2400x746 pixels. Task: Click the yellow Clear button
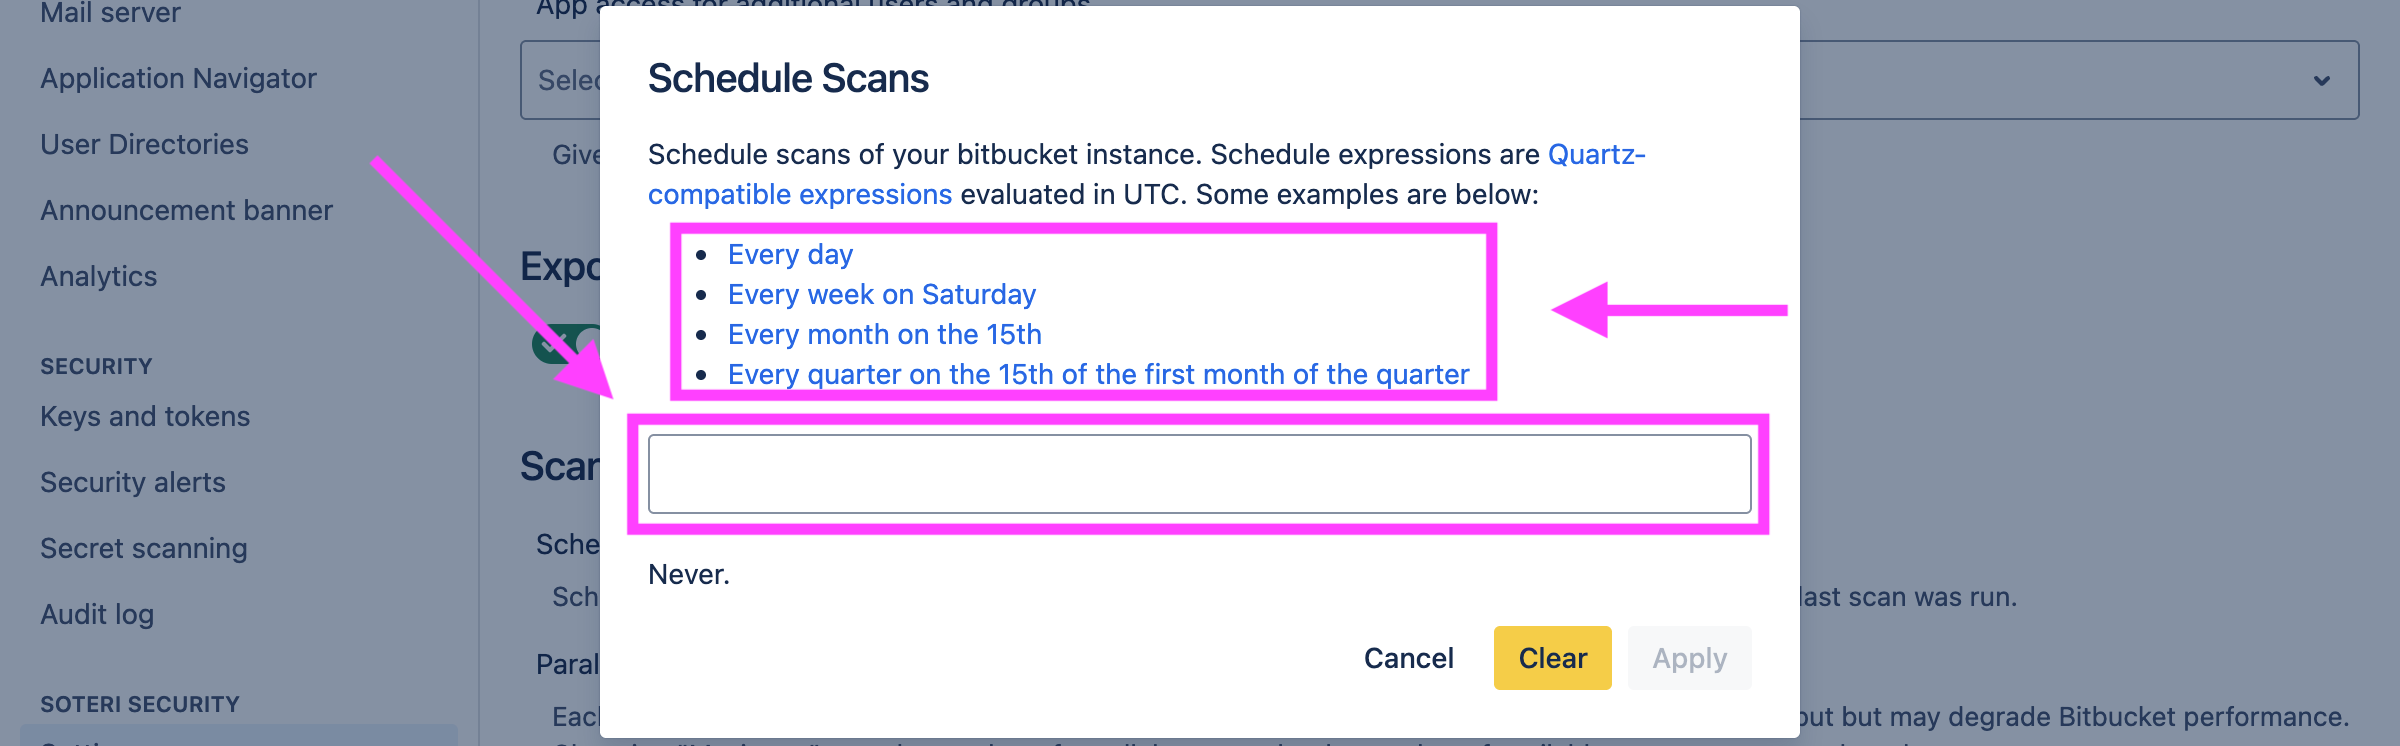click(x=1551, y=658)
